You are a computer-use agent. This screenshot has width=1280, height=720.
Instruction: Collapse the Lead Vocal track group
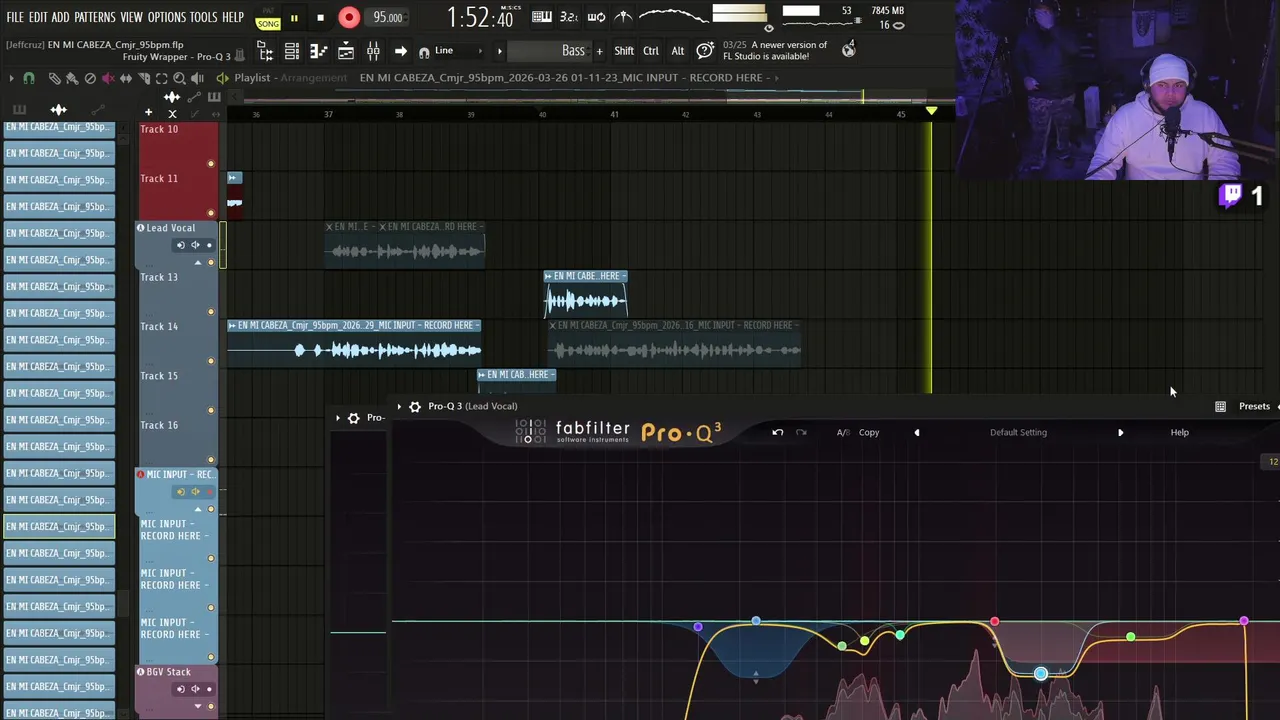197,262
